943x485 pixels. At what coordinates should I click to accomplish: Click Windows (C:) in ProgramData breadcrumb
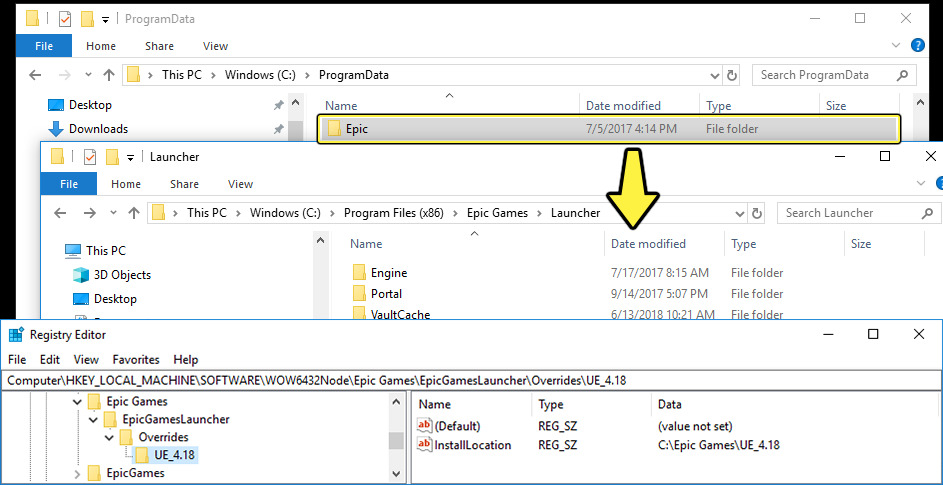[259, 75]
